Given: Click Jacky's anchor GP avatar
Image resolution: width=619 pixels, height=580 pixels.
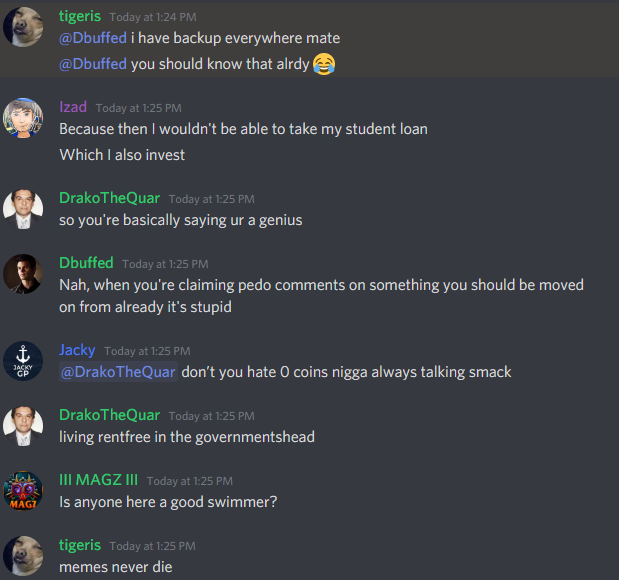Looking at the screenshot, I should pyautogui.click(x=23, y=361).
